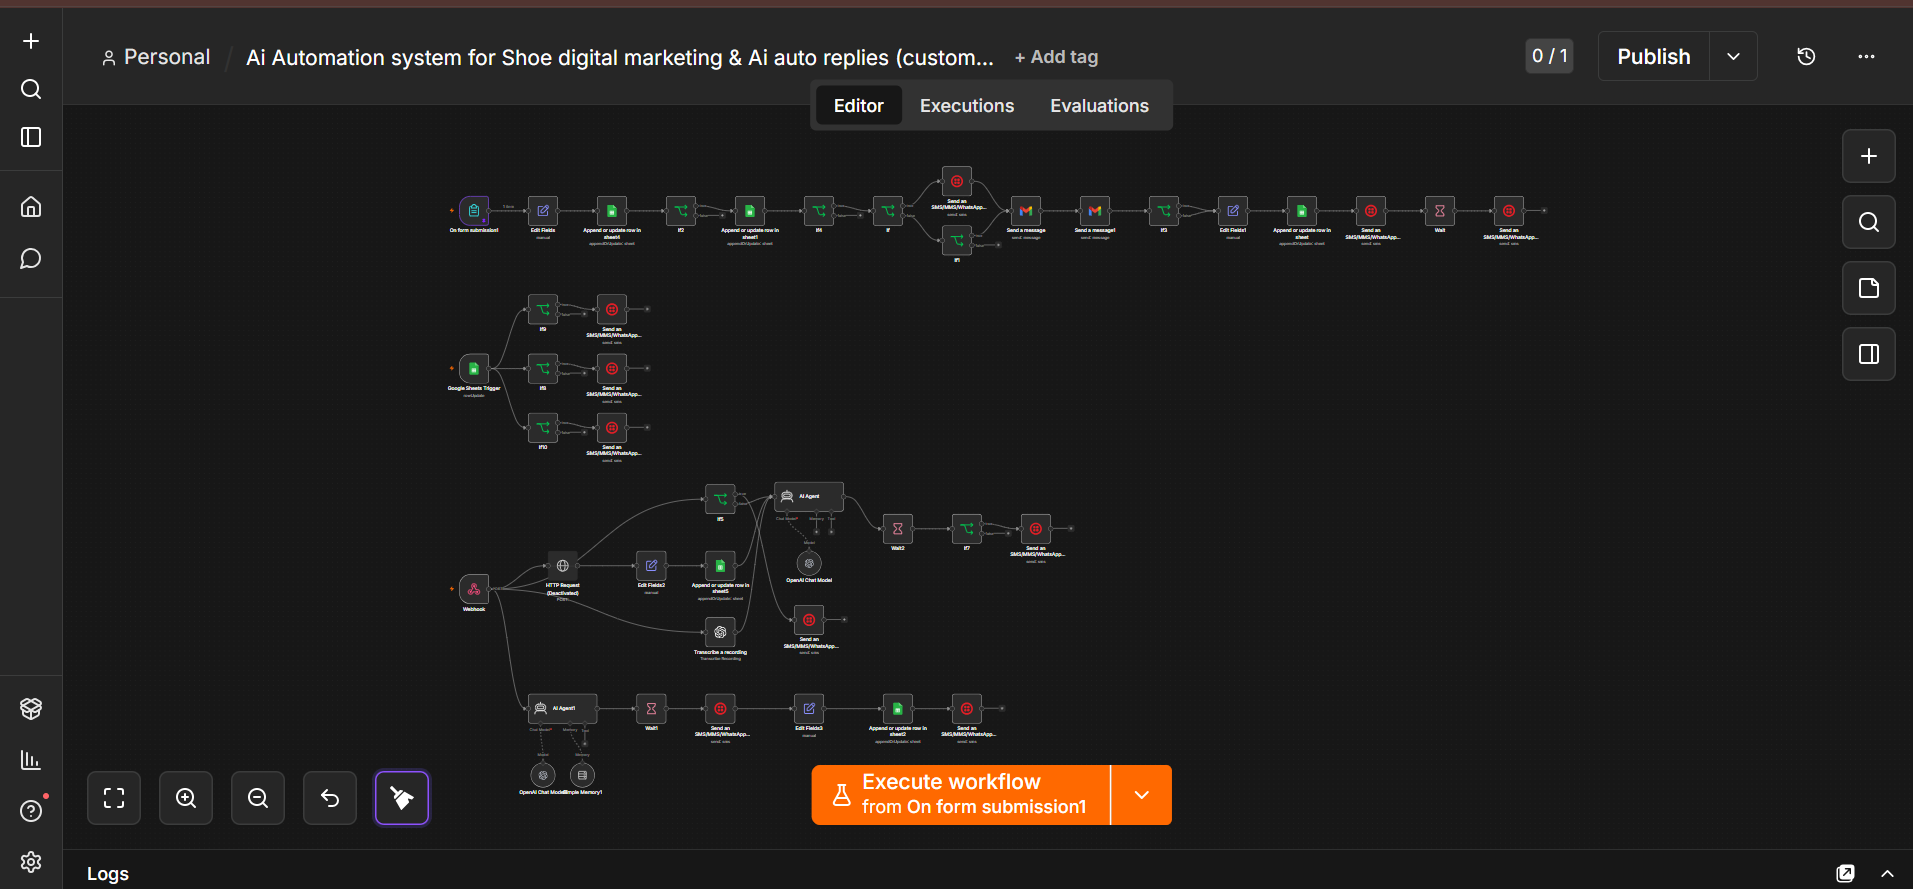This screenshot has height=889, width=1913.
Task: Click Execute workflow from On form submission1
Action: 961,795
